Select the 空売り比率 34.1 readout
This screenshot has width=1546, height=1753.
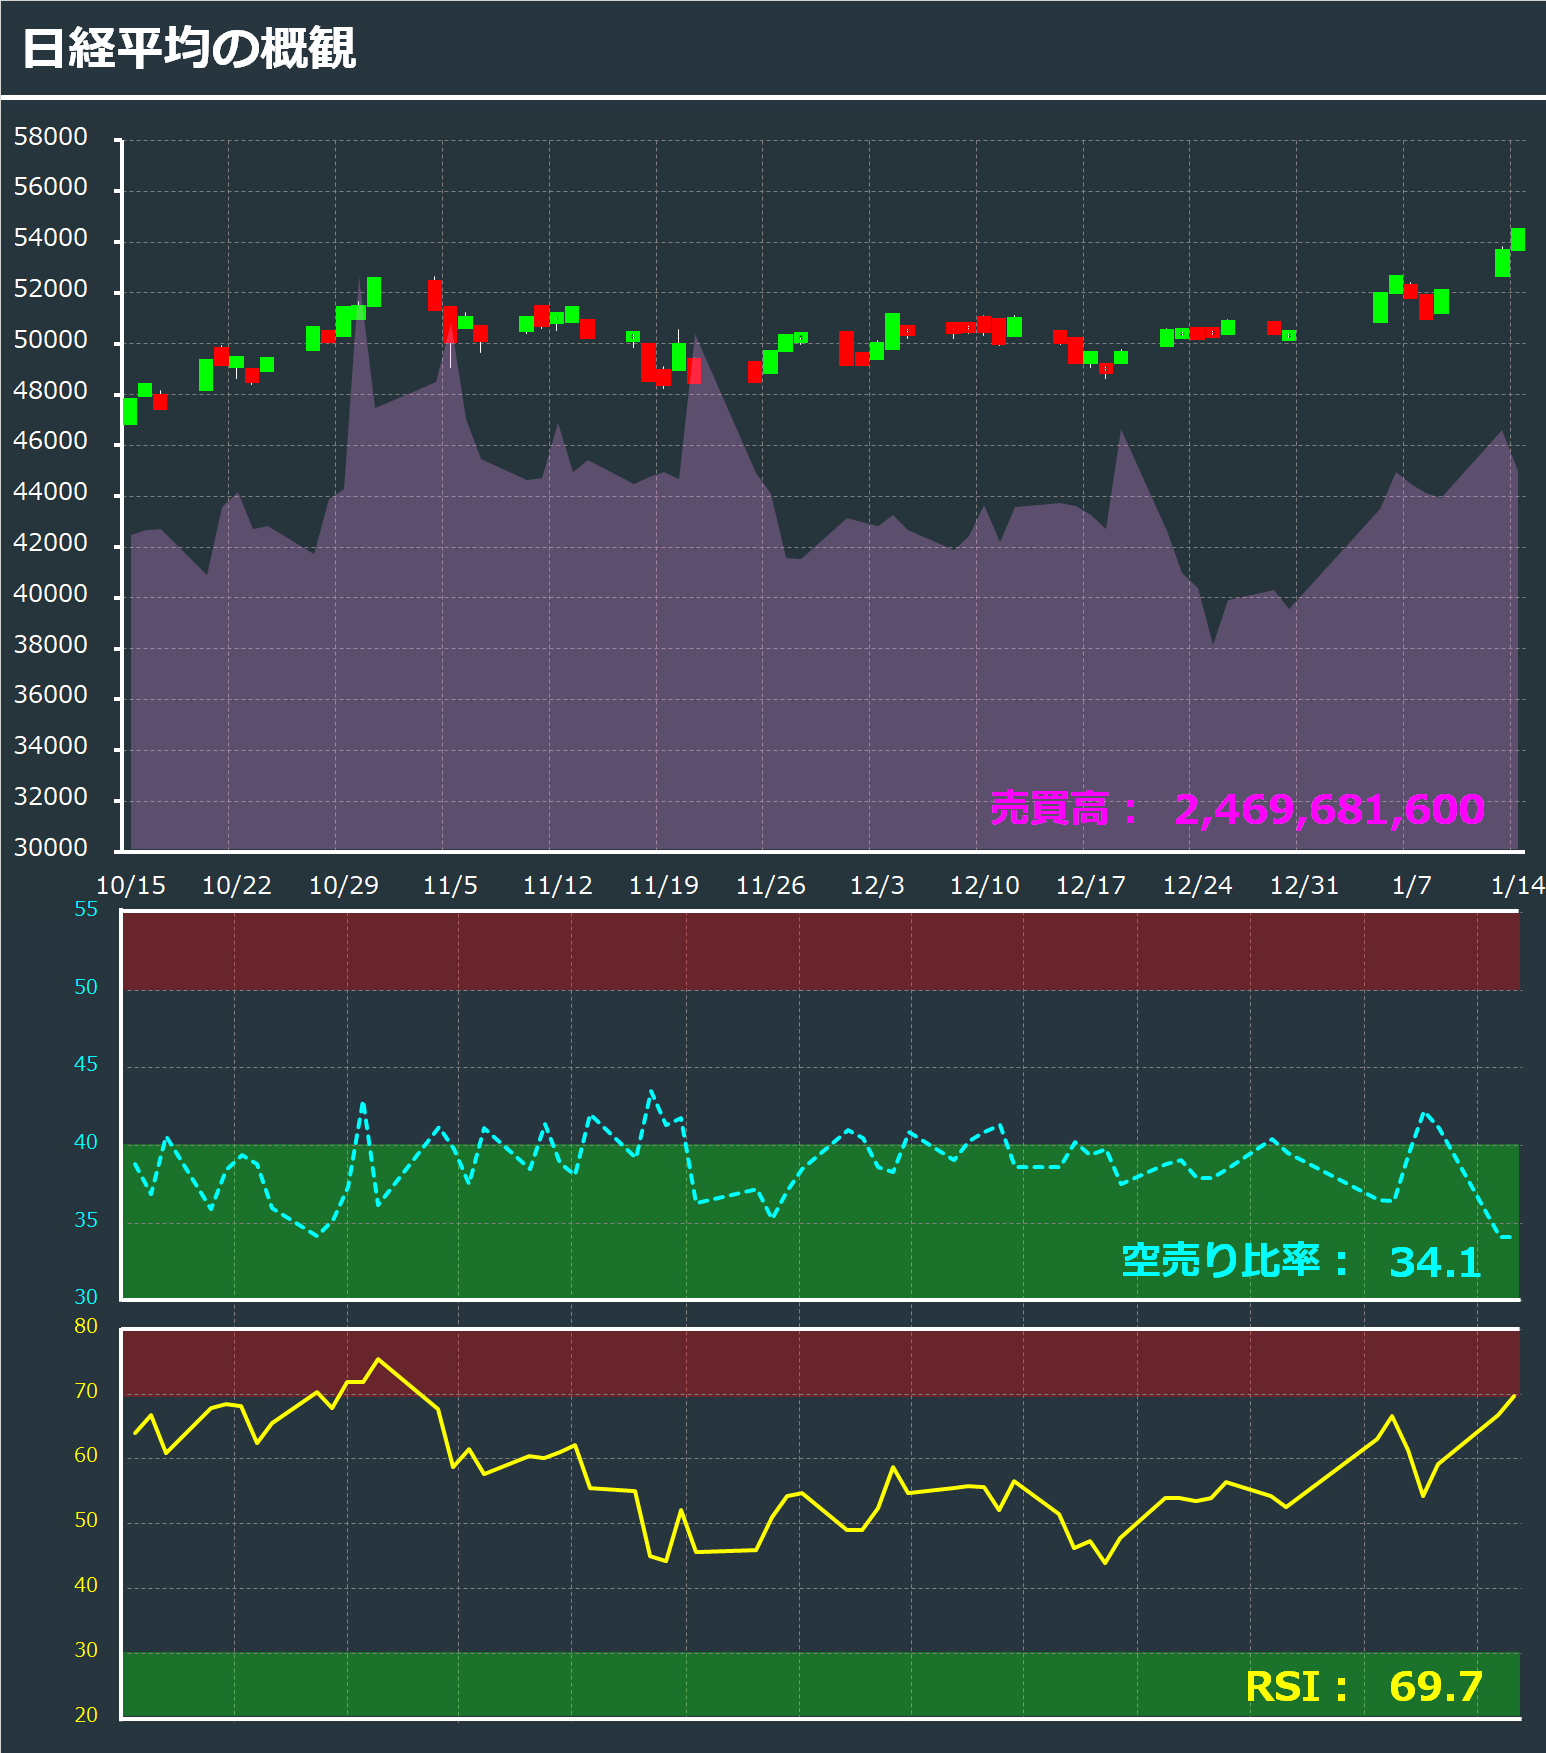pyautogui.click(x=1434, y=1262)
